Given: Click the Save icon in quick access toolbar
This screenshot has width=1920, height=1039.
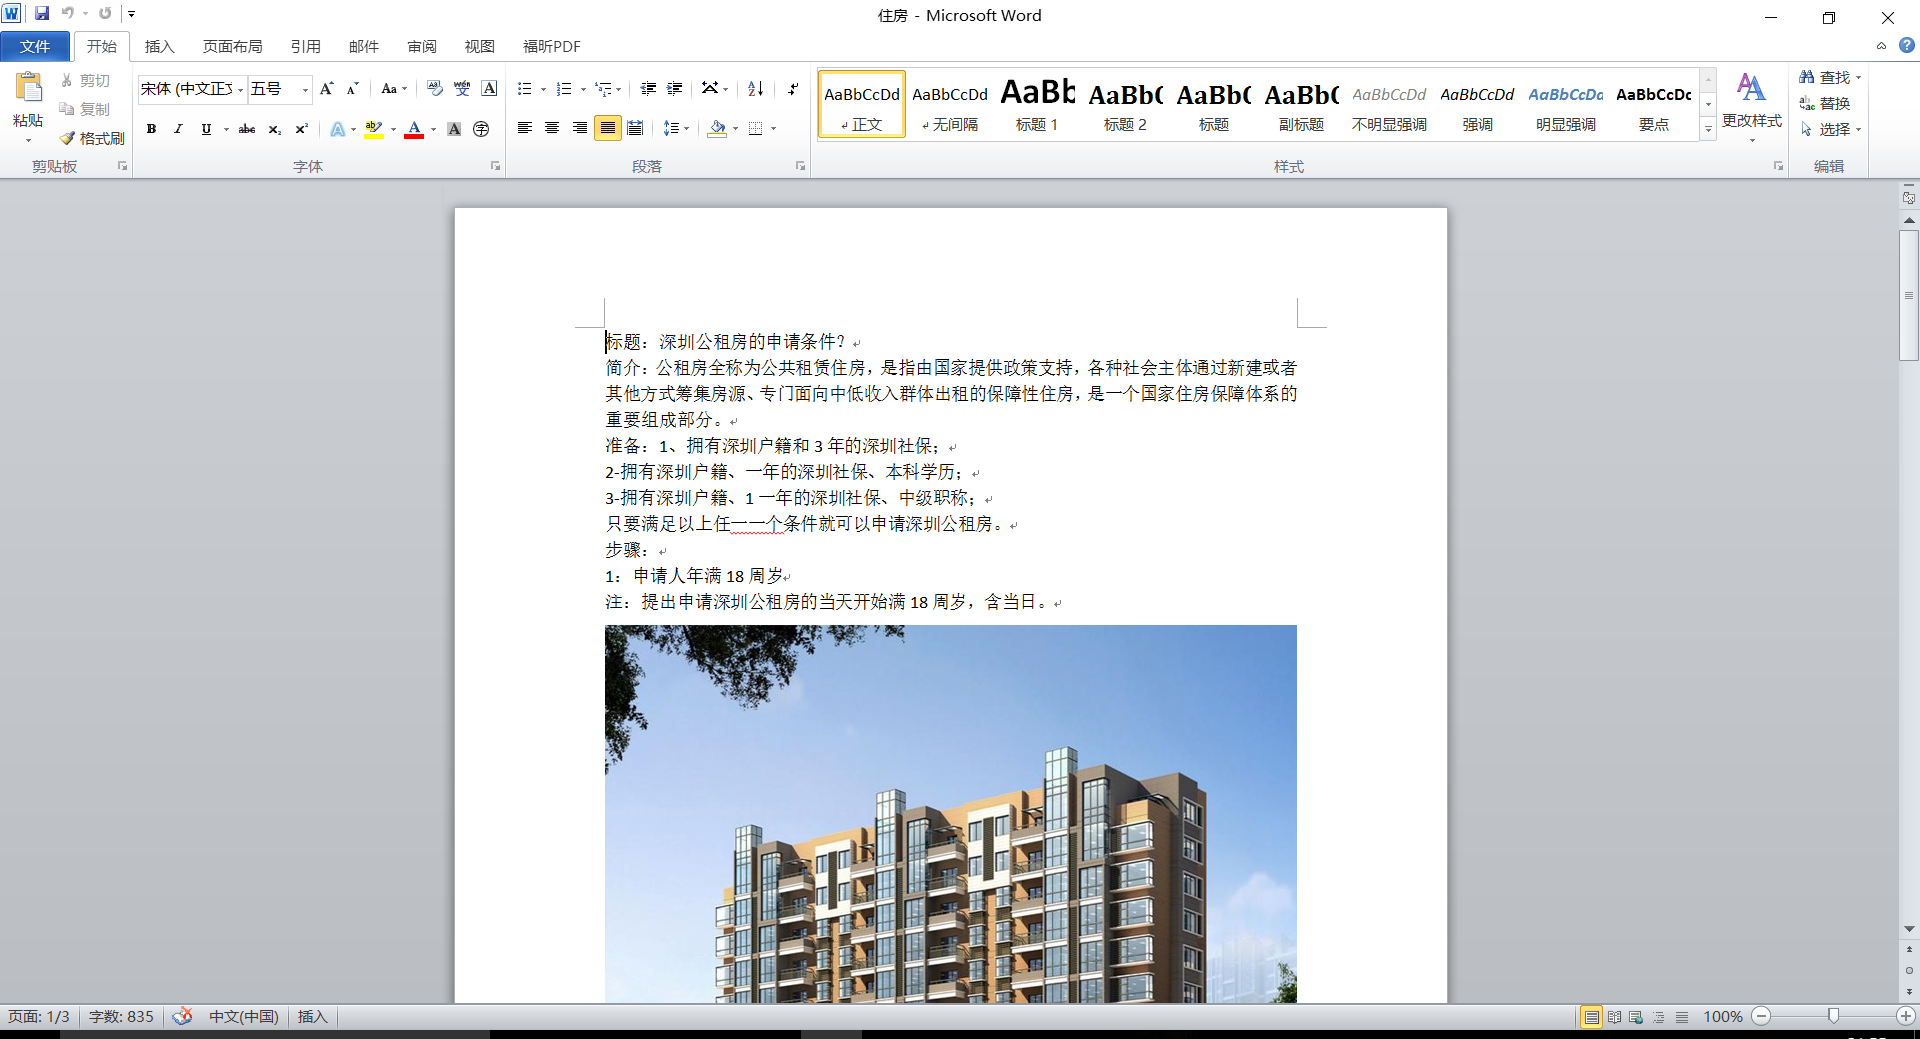Looking at the screenshot, I should [x=42, y=14].
